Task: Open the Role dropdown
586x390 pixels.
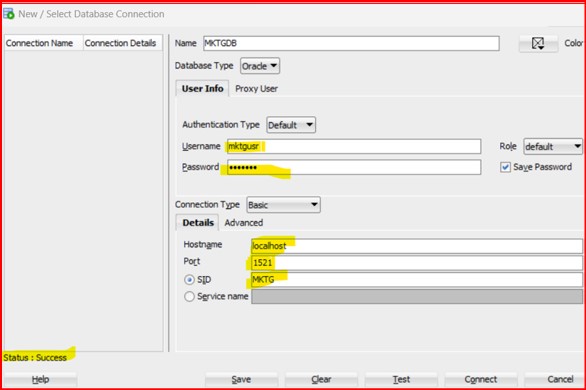Action: 553,146
